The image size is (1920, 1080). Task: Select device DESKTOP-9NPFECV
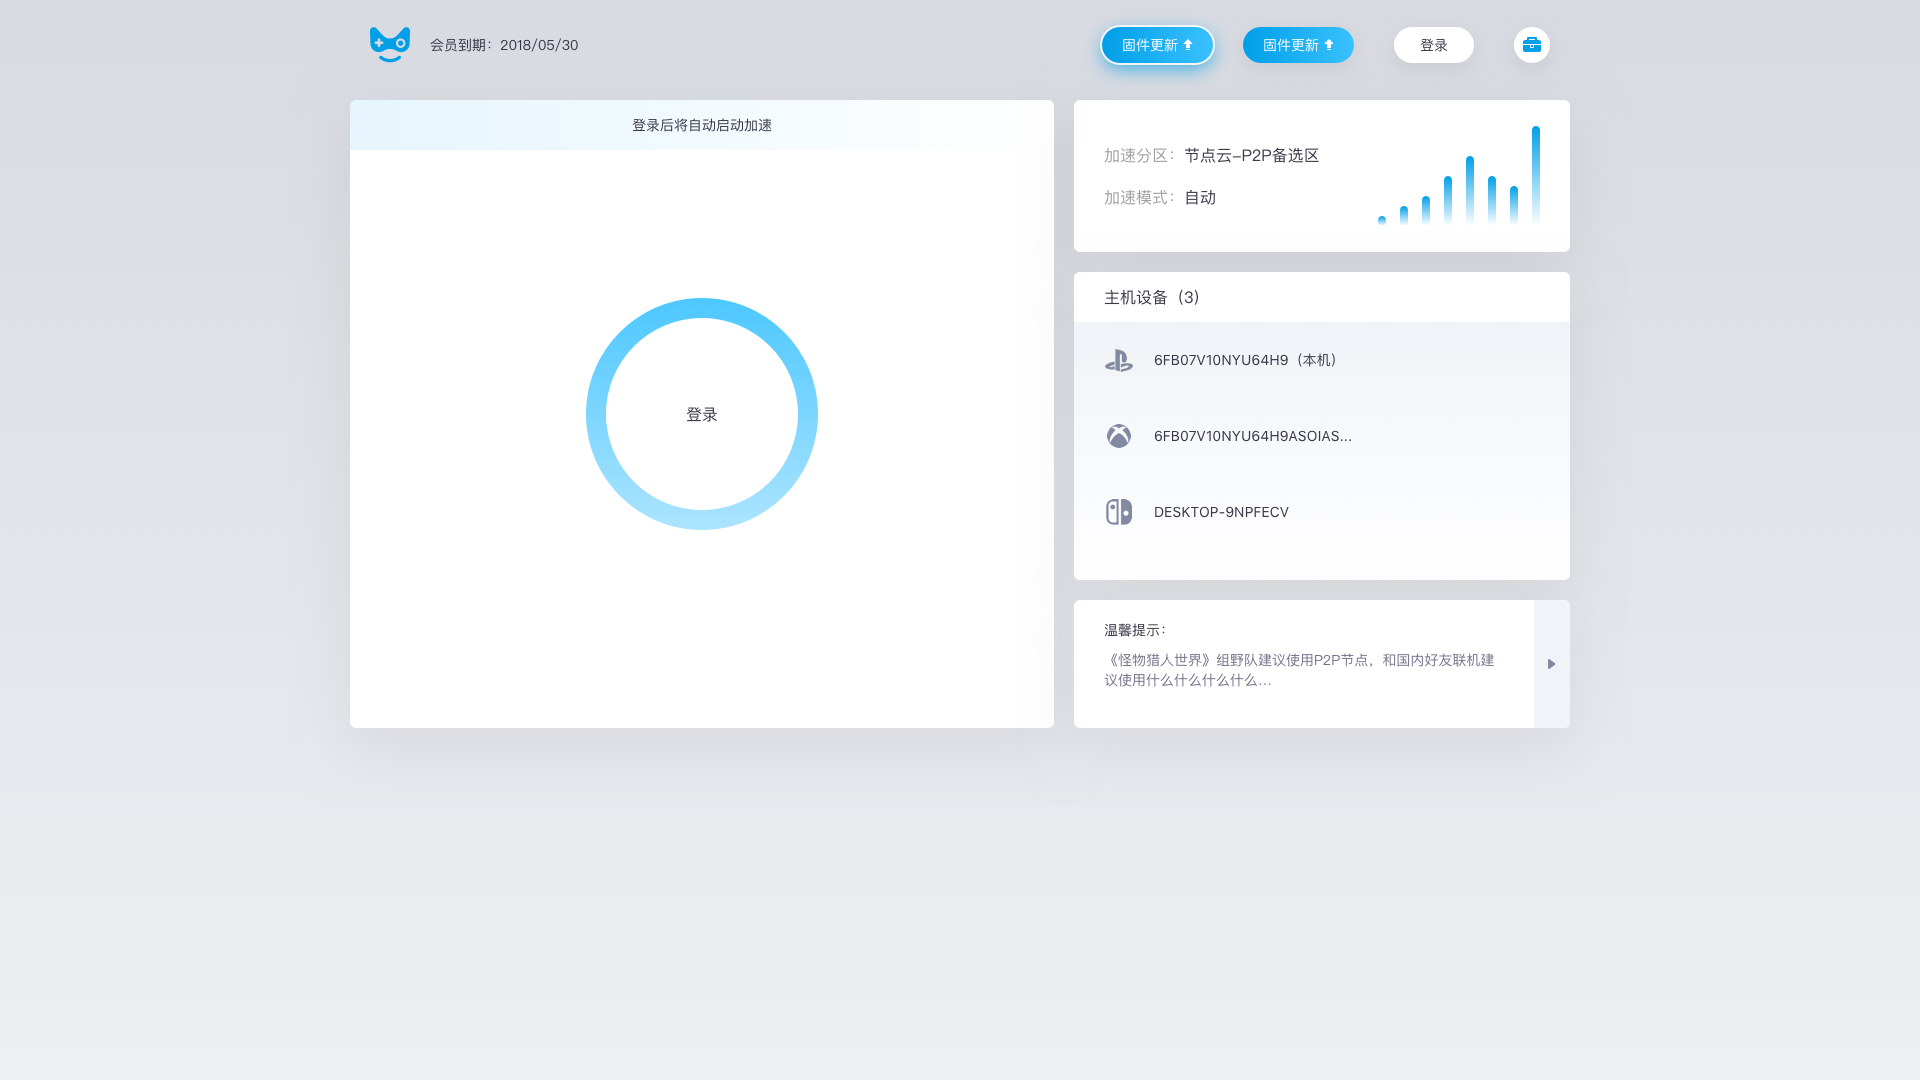coord(1322,512)
